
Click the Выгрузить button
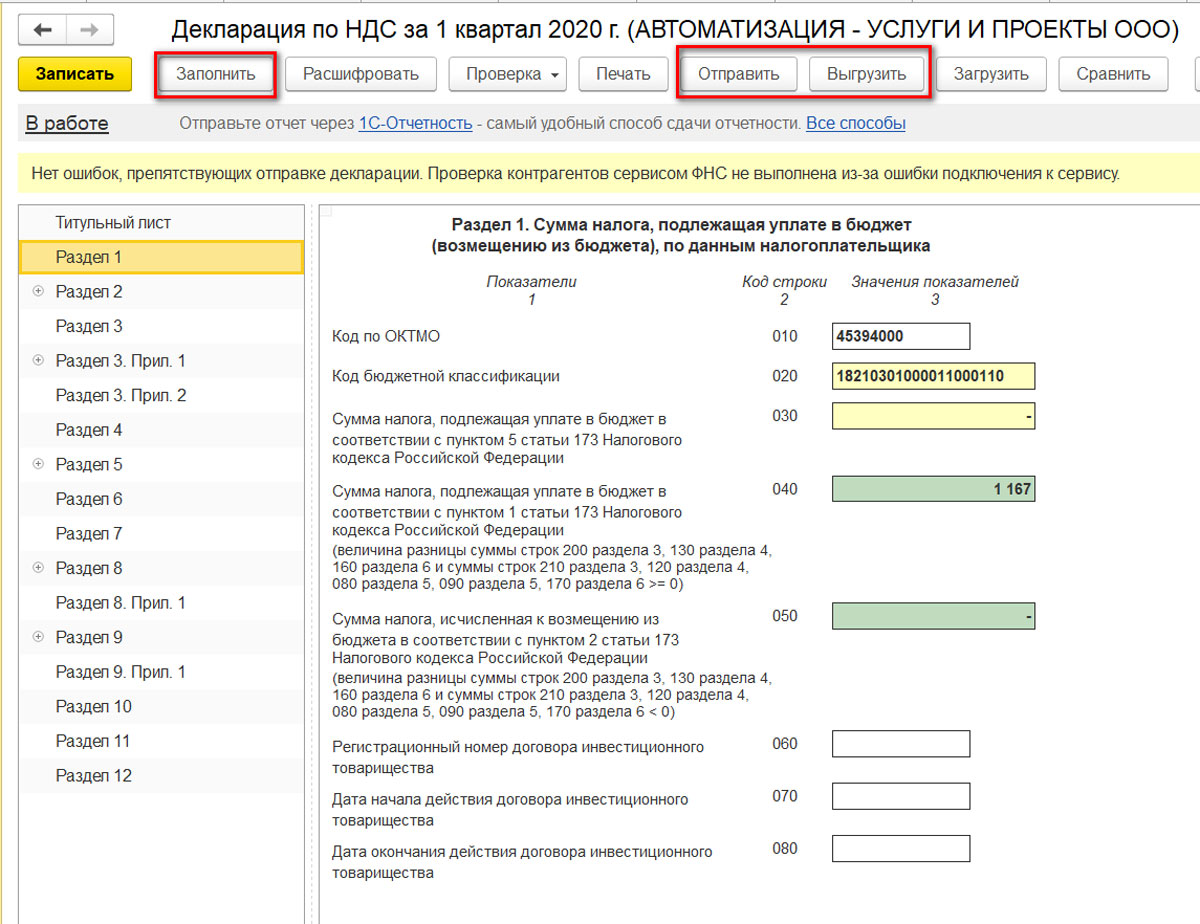[866, 74]
